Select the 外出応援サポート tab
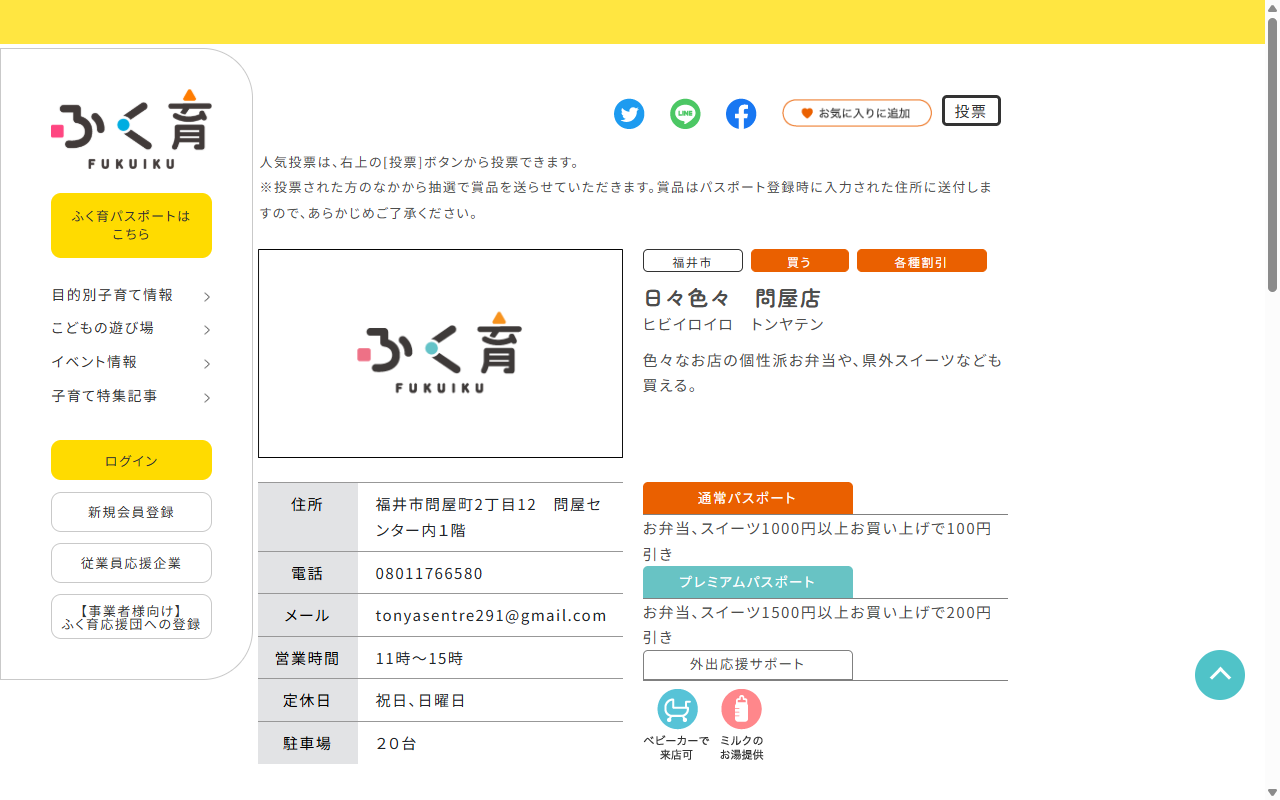The image size is (1280, 800). [747, 665]
